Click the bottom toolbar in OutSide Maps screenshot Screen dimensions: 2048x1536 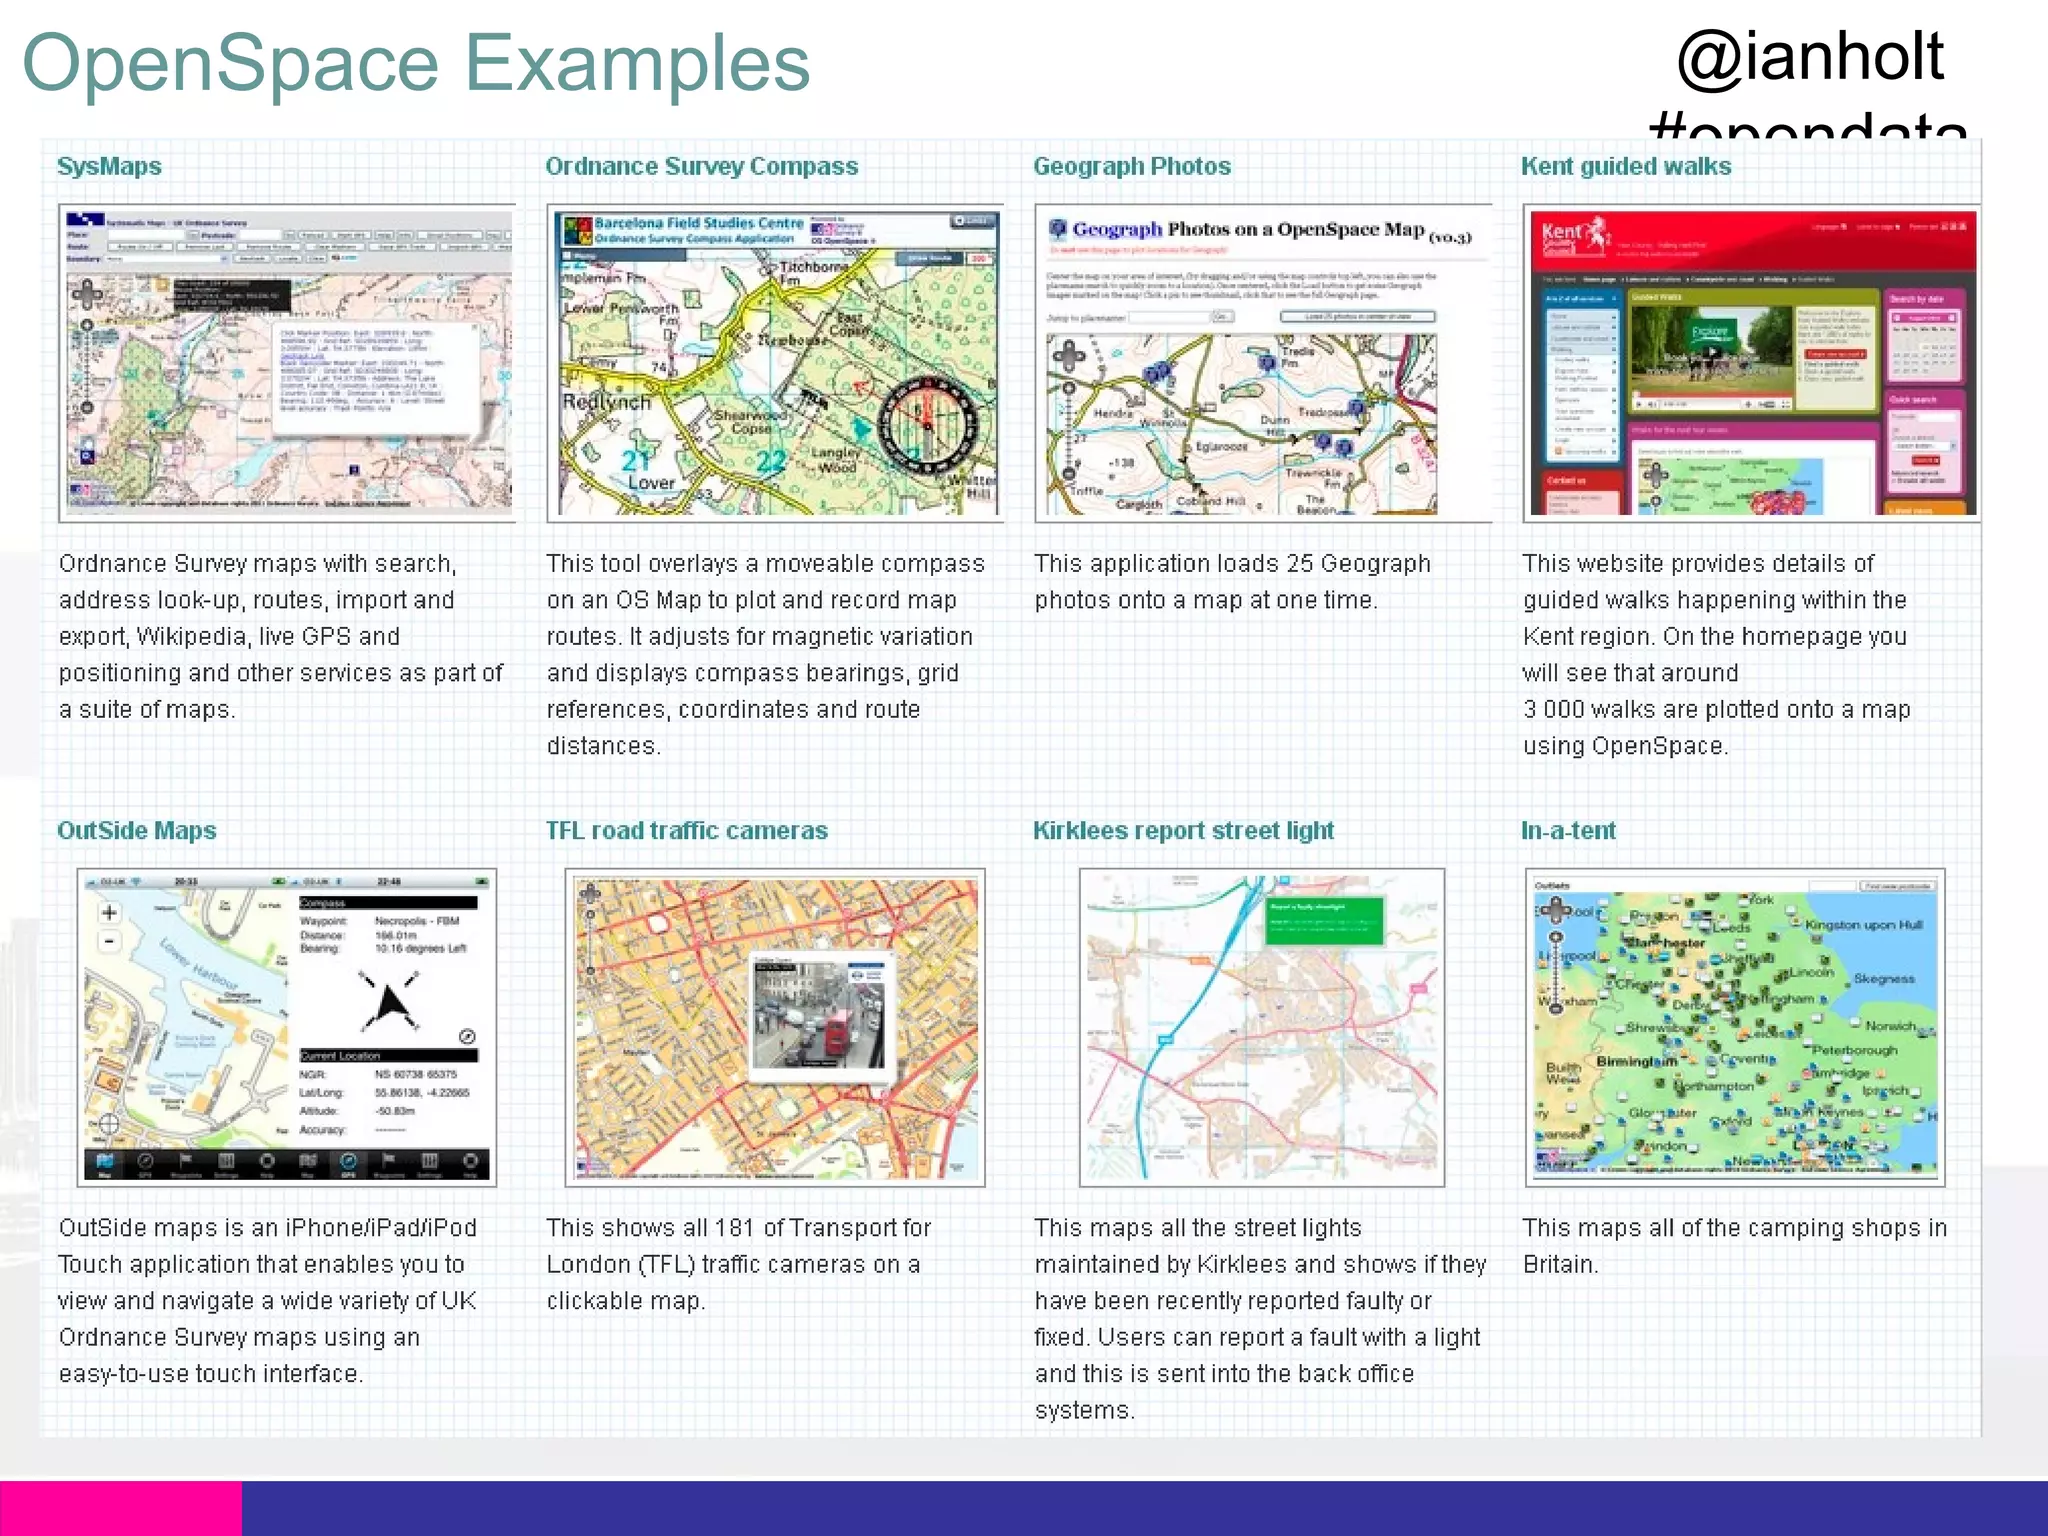point(287,1165)
